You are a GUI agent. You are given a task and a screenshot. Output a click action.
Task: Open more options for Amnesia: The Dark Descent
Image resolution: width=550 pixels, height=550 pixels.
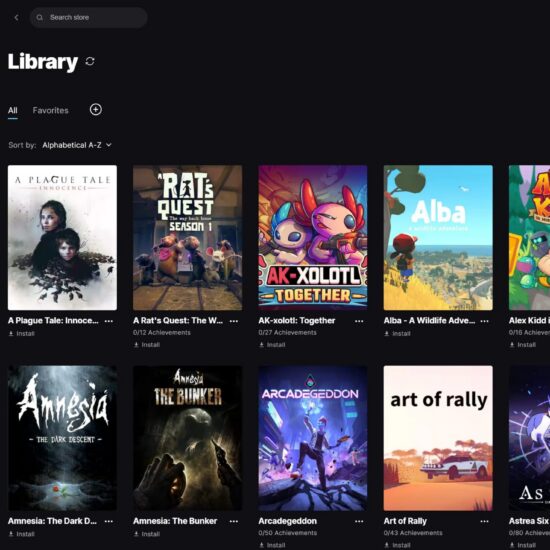coord(109,521)
